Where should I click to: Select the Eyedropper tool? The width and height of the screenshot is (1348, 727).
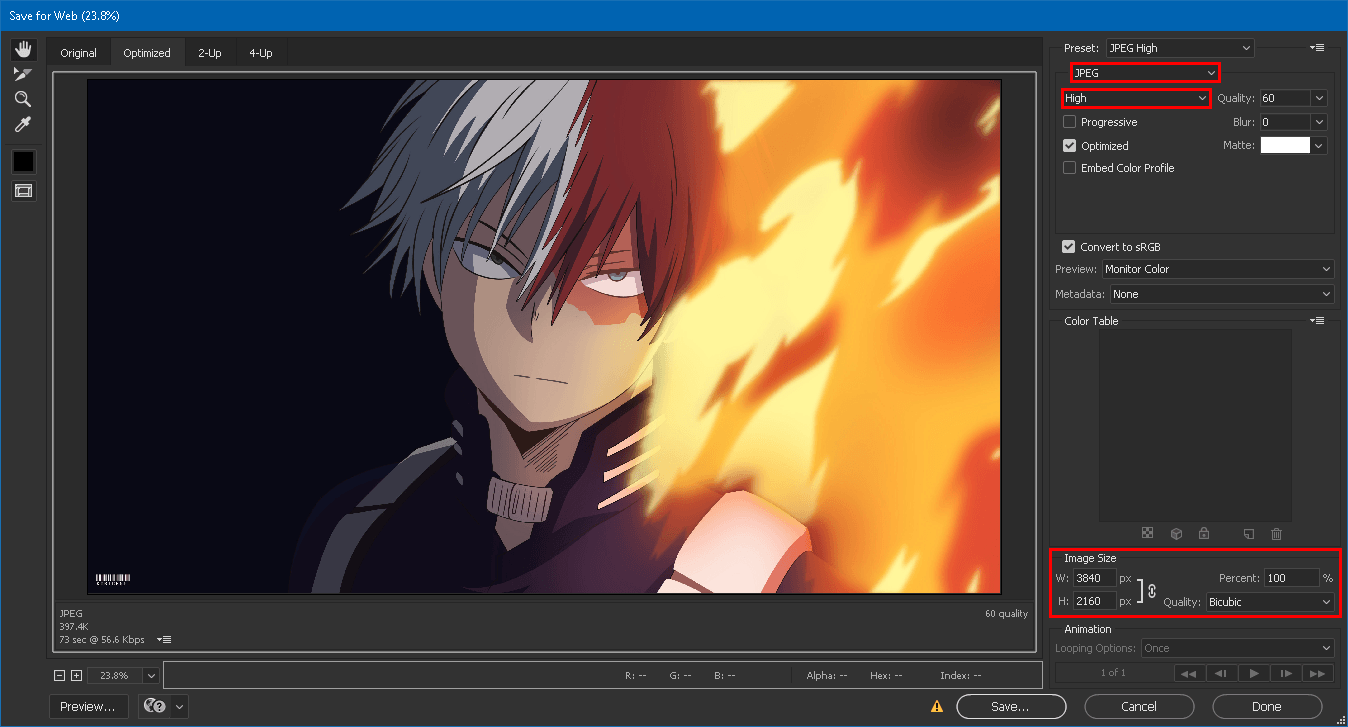tap(23, 124)
